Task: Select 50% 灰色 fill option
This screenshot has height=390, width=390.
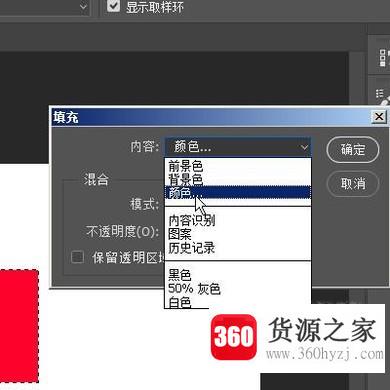Action: coord(238,289)
